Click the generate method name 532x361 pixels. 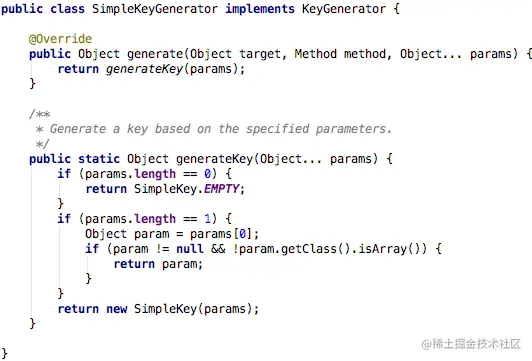point(155,54)
